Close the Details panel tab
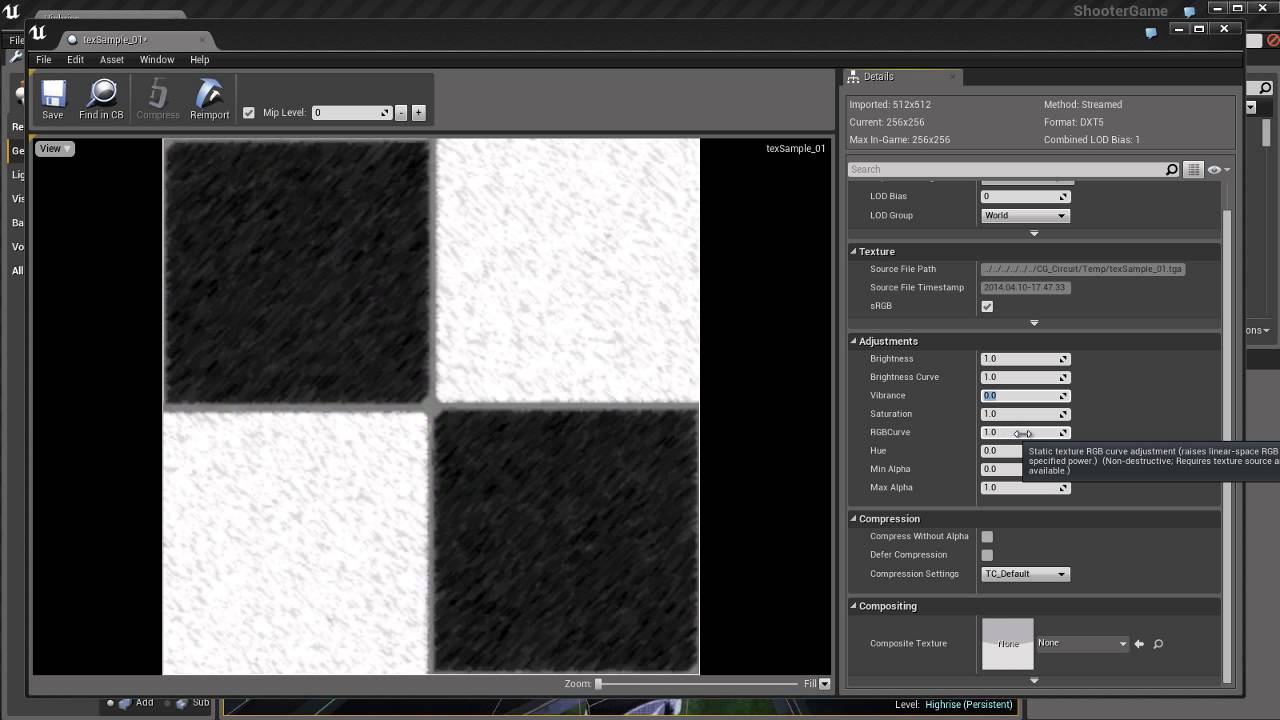1280x720 pixels. coord(953,77)
